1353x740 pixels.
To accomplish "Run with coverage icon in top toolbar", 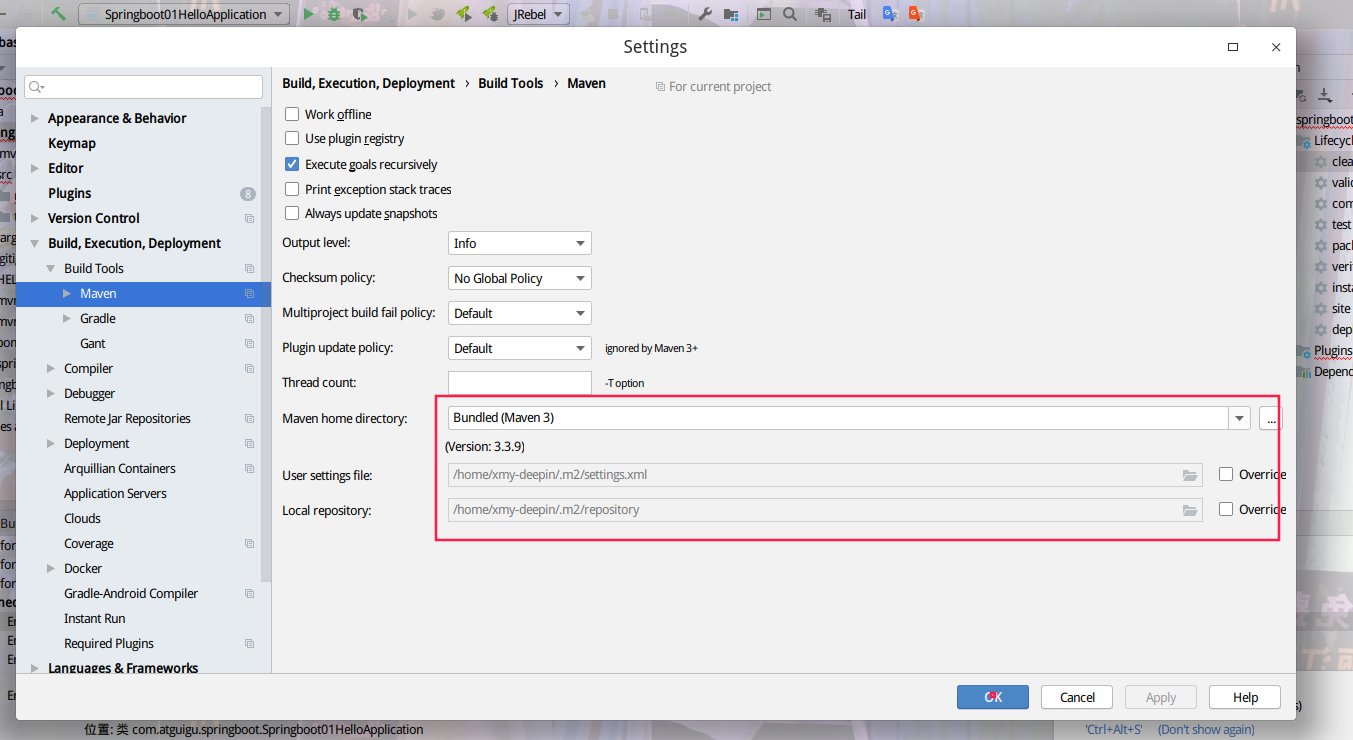I will coord(360,14).
